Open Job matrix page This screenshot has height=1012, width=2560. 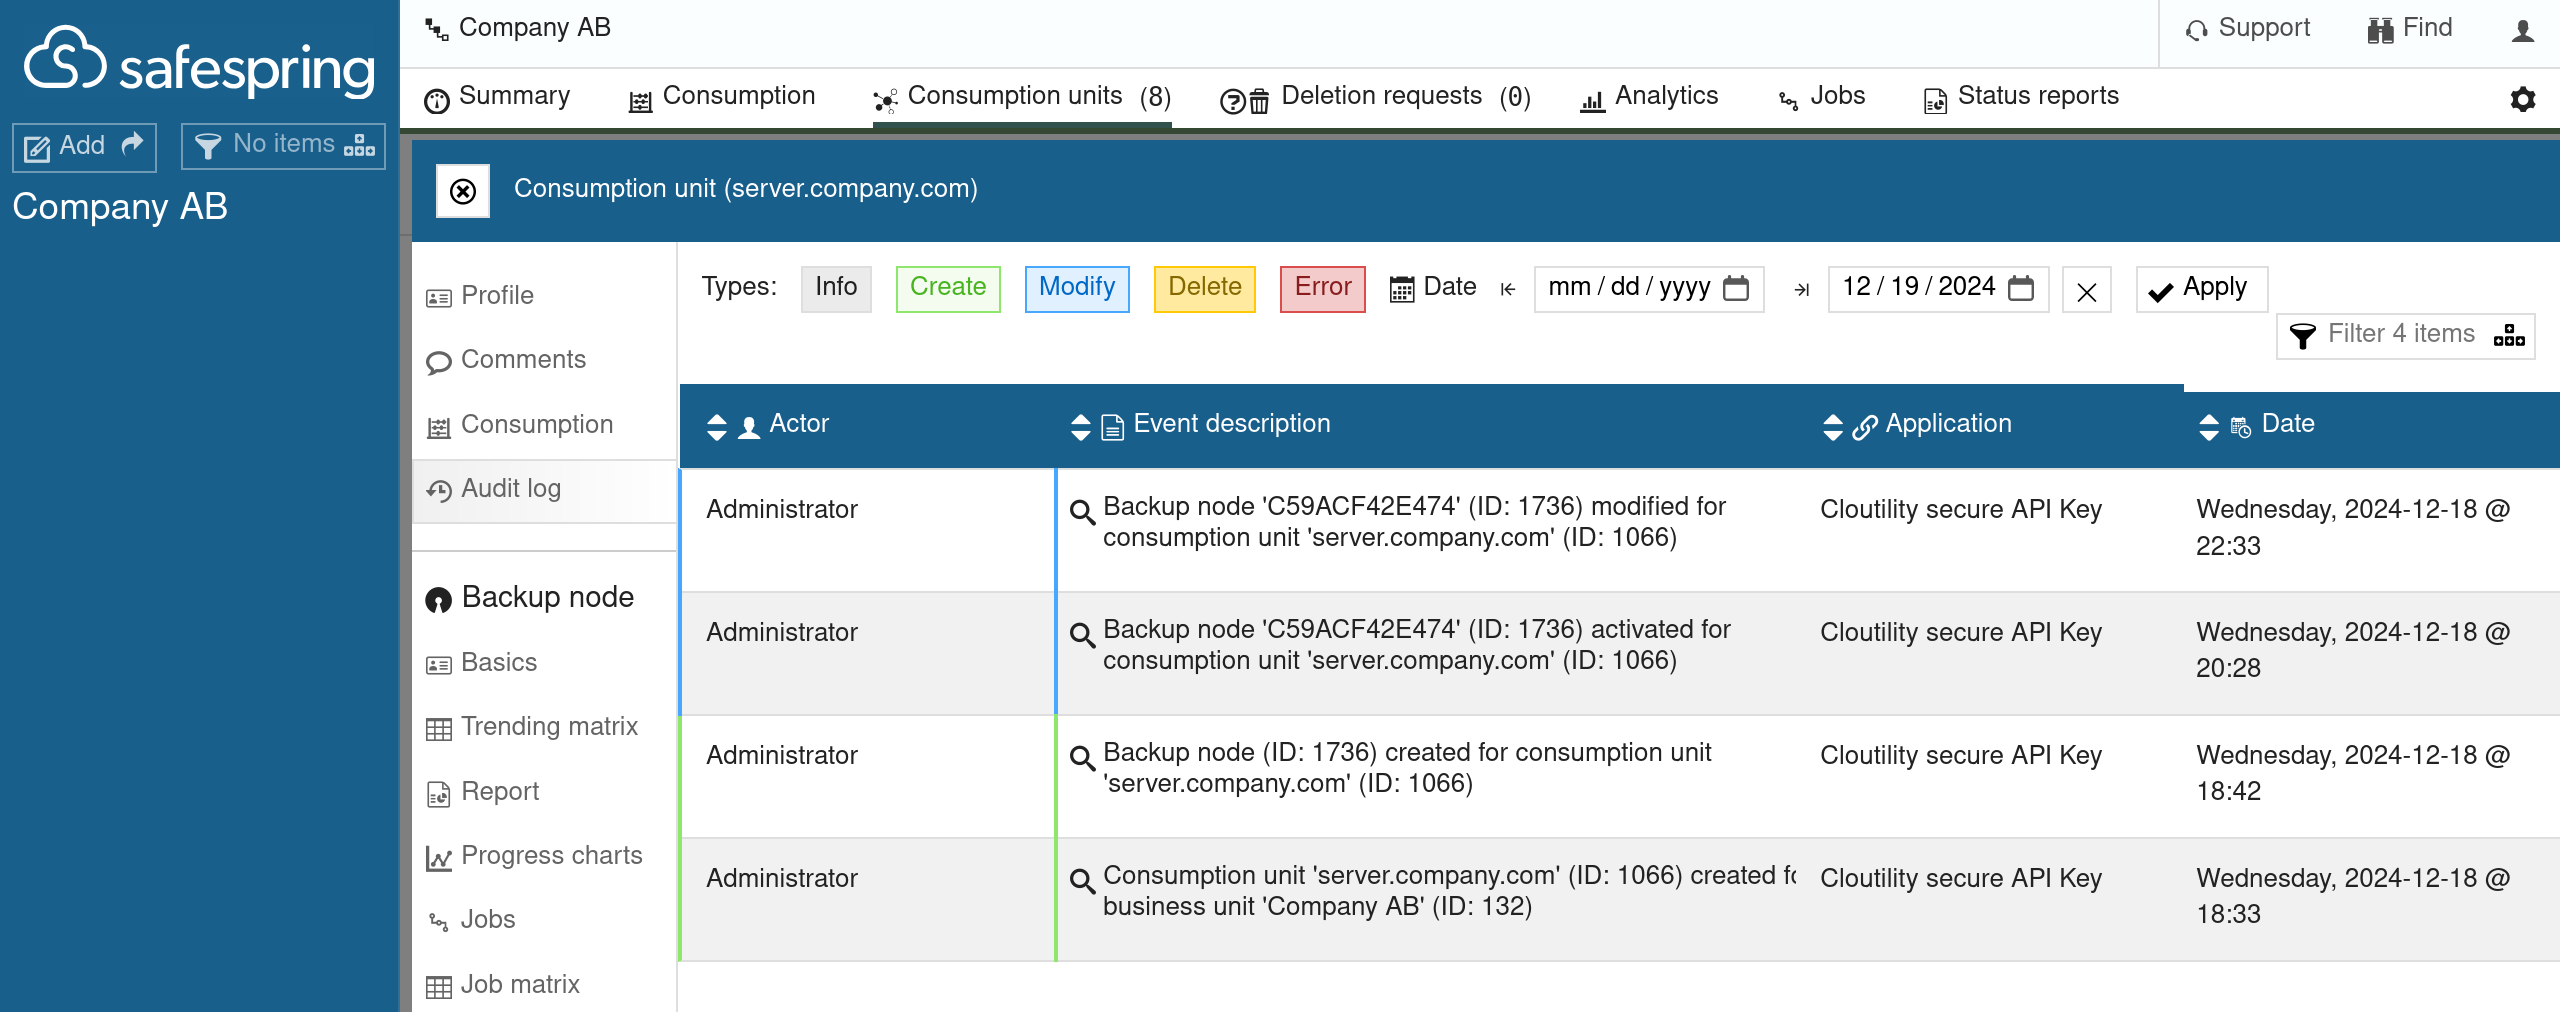click(502, 985)
